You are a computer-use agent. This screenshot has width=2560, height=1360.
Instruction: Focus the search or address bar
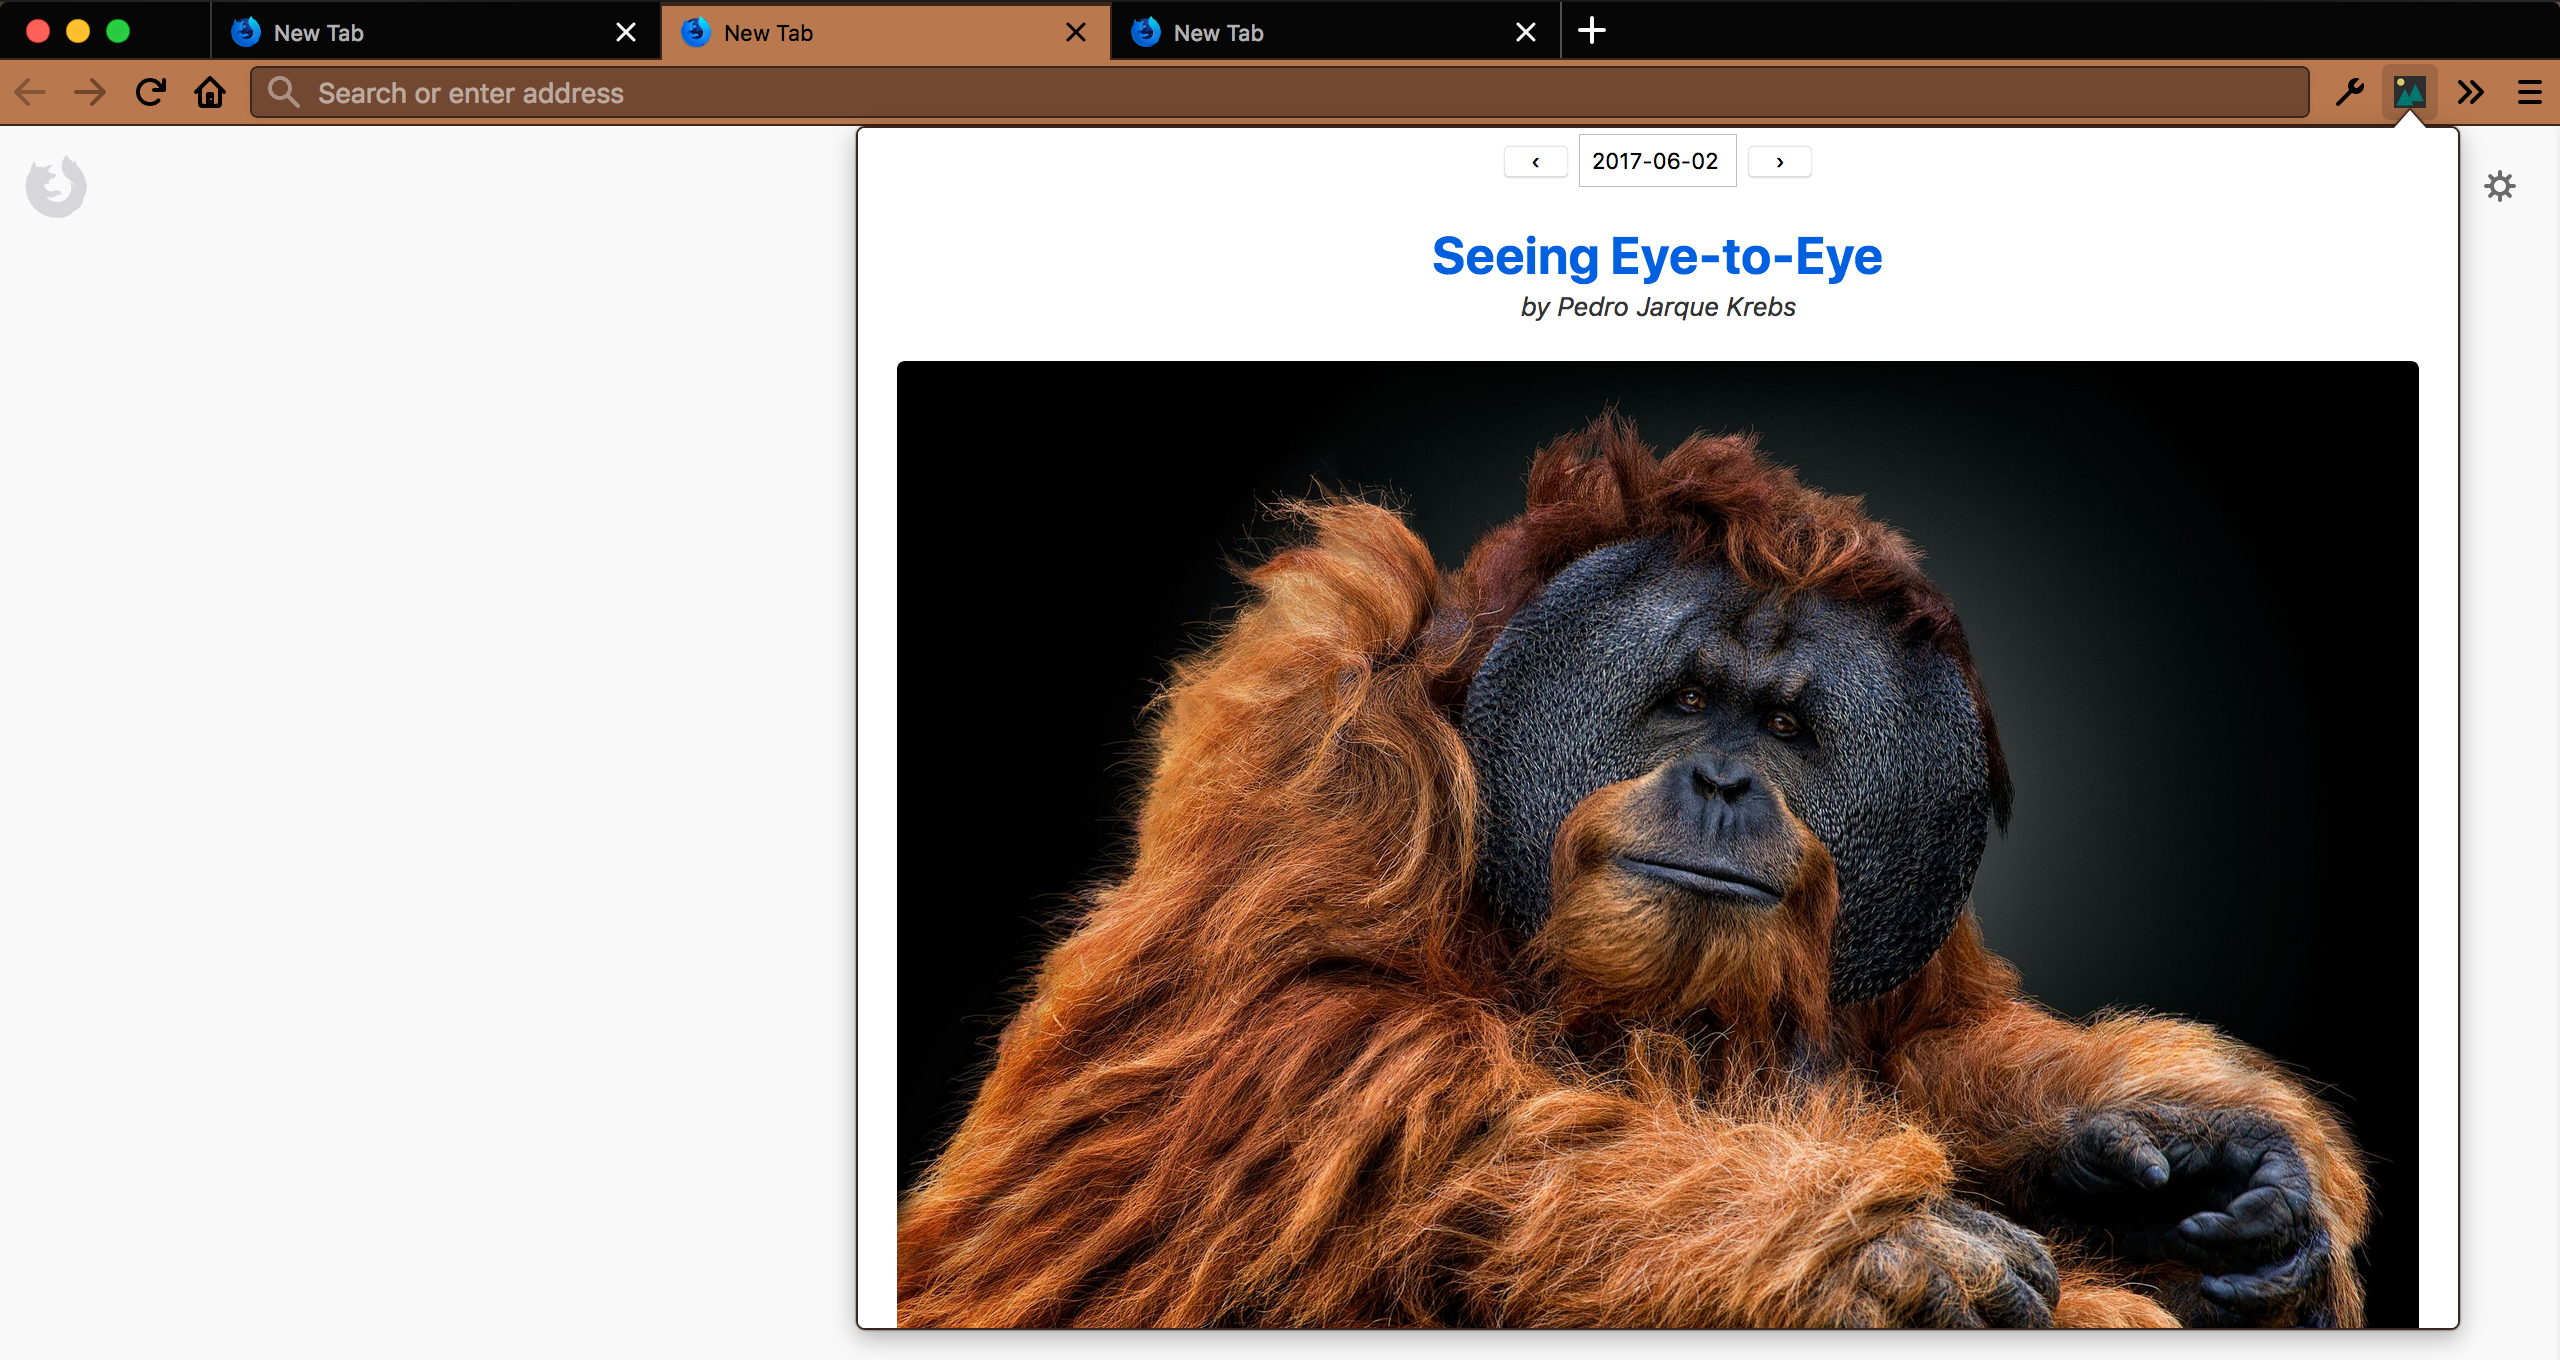[x=1280, y=93]
